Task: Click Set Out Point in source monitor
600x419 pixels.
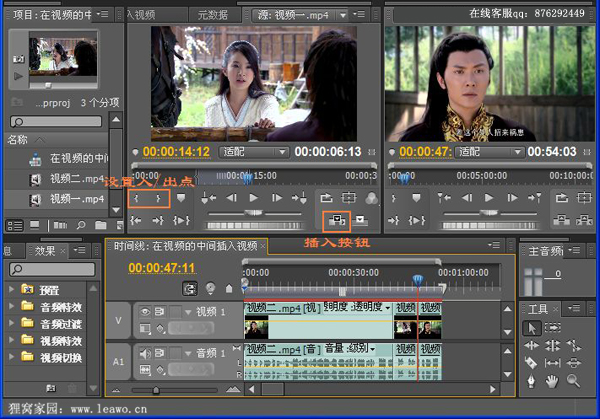Action: click(x=158, y=198)
